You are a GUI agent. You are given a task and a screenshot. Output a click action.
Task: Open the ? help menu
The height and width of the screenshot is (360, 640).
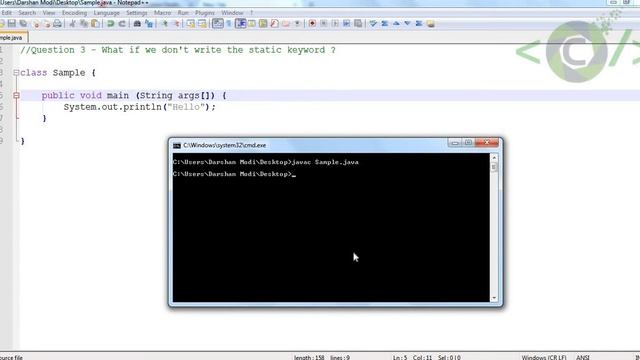coord(251,13)
